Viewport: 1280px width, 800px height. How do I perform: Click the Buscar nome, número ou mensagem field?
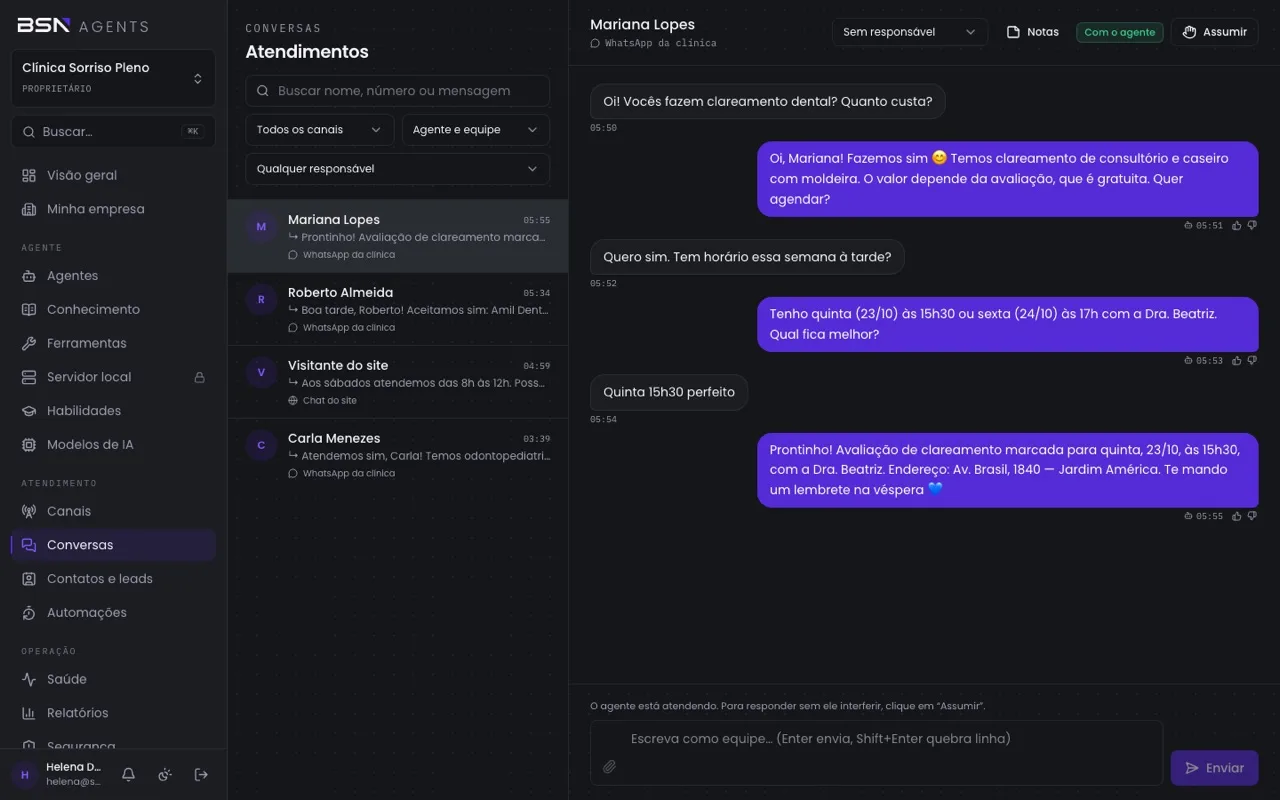[x=398, y=91]
